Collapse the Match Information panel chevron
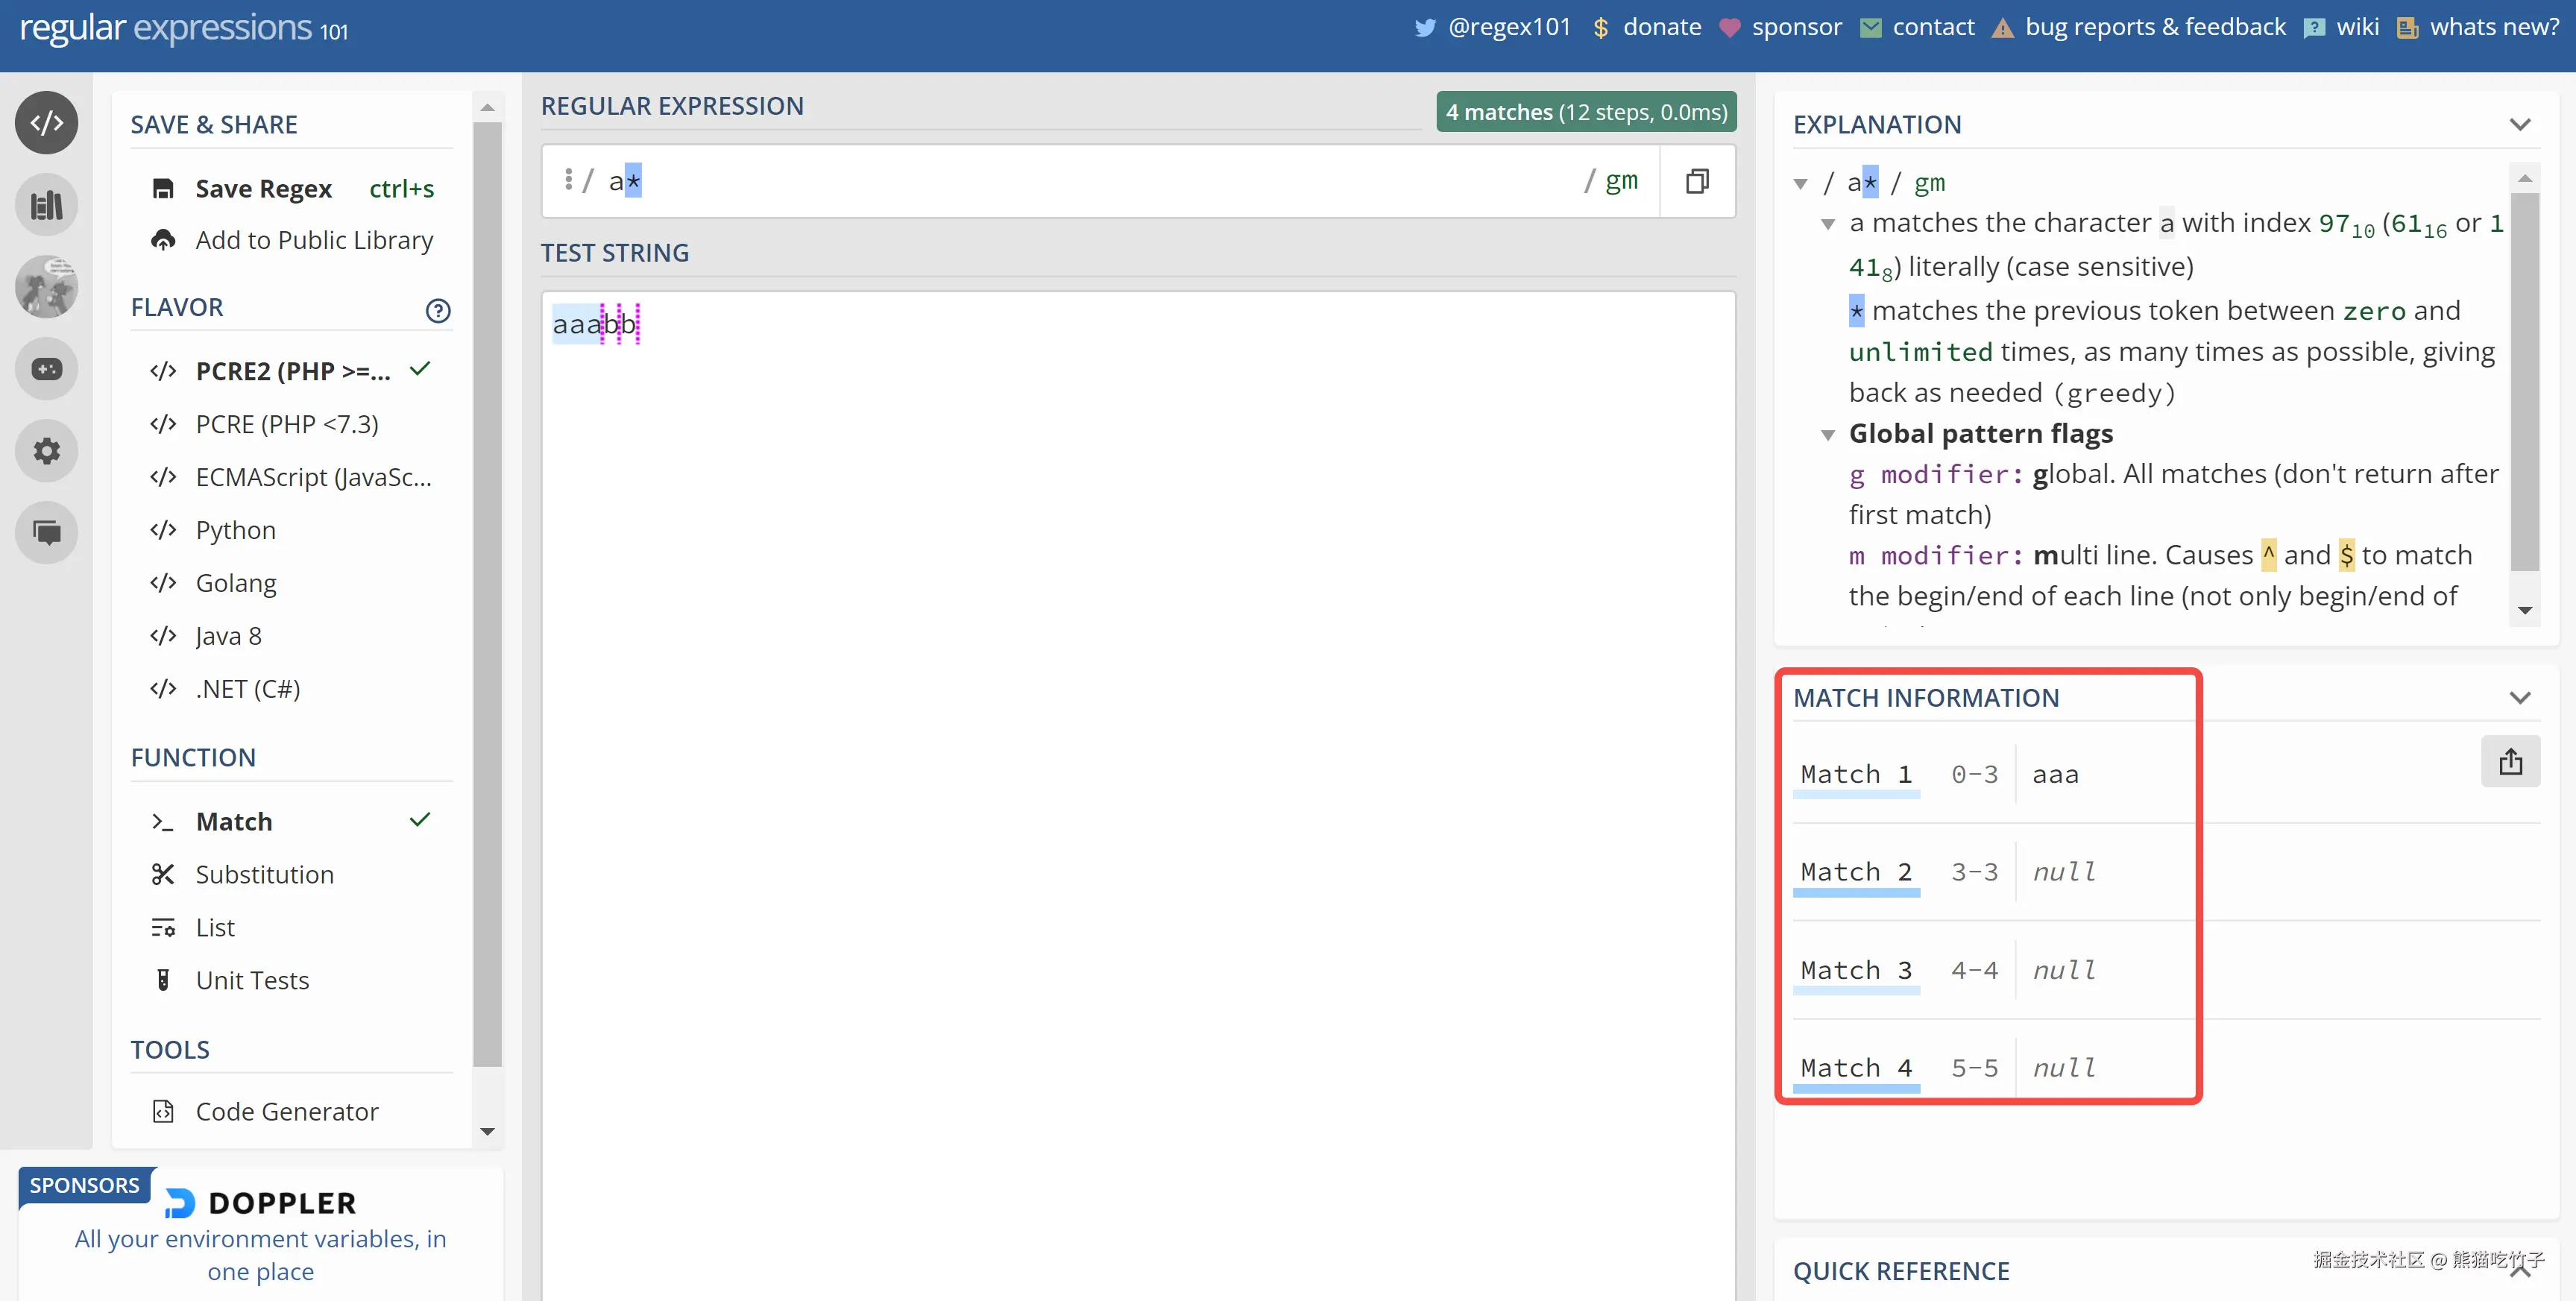The image size is (2576, 1301). pos(2520,698)
